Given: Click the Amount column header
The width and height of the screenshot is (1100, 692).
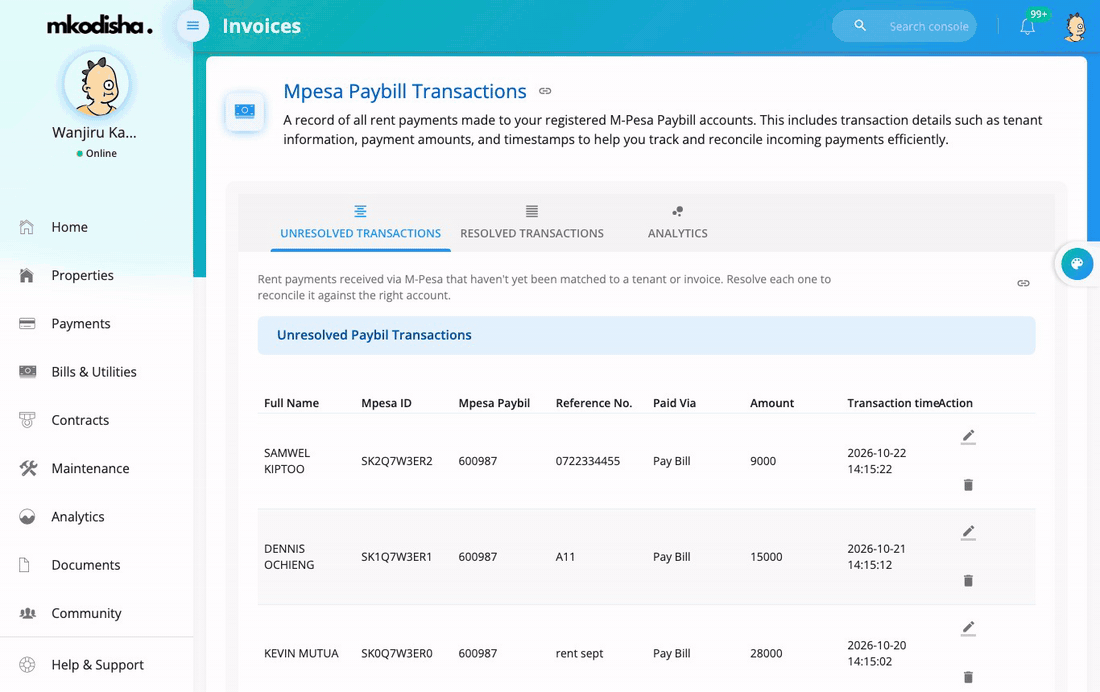Looking at the screenshot, I should (772, 403).
